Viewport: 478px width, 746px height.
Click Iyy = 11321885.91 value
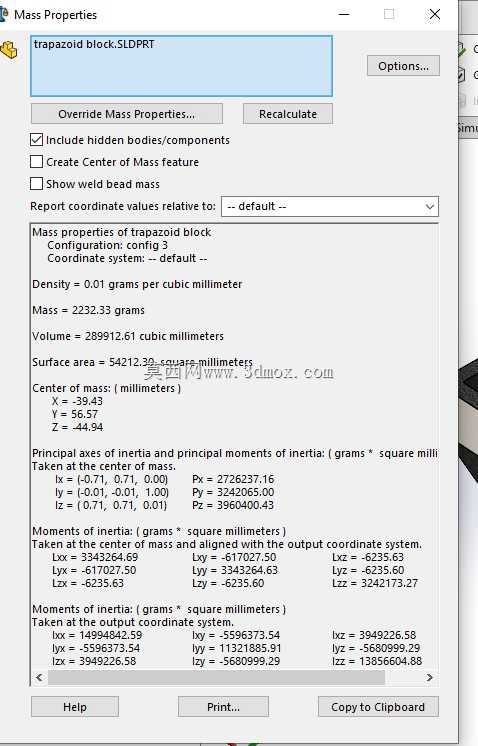tap(237, 648)
